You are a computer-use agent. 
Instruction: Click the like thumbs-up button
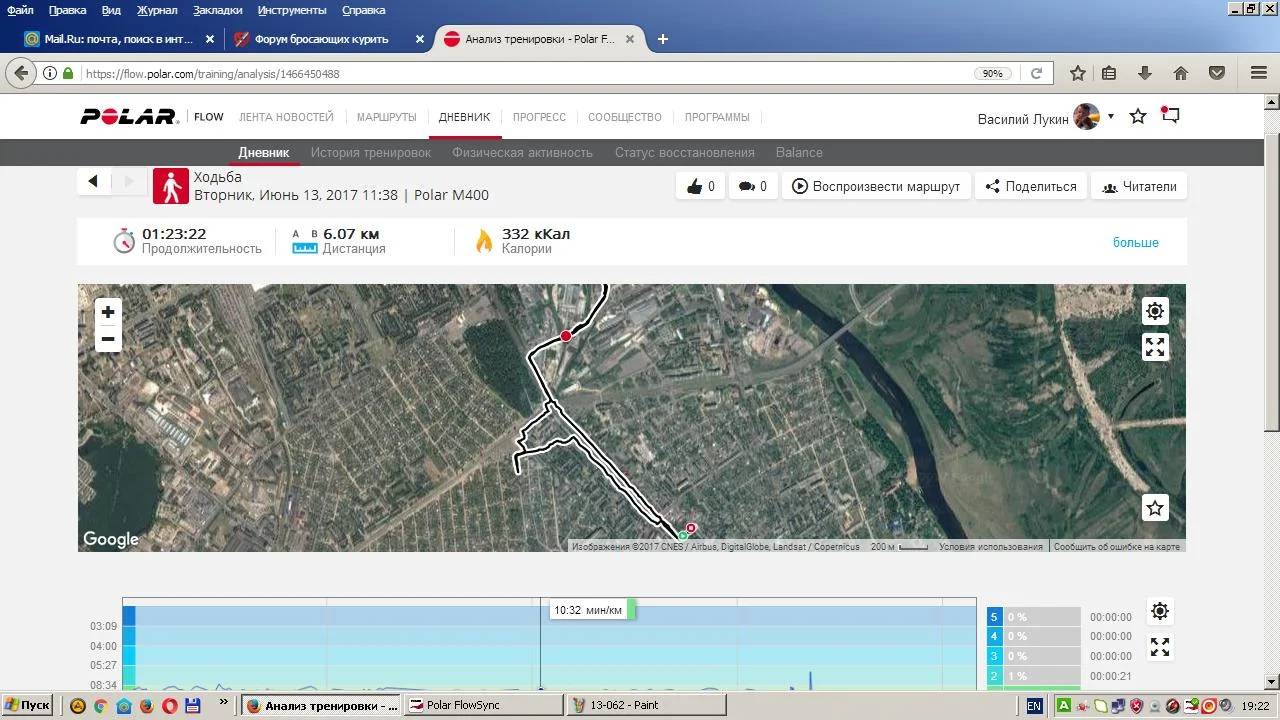click(701, 186)
